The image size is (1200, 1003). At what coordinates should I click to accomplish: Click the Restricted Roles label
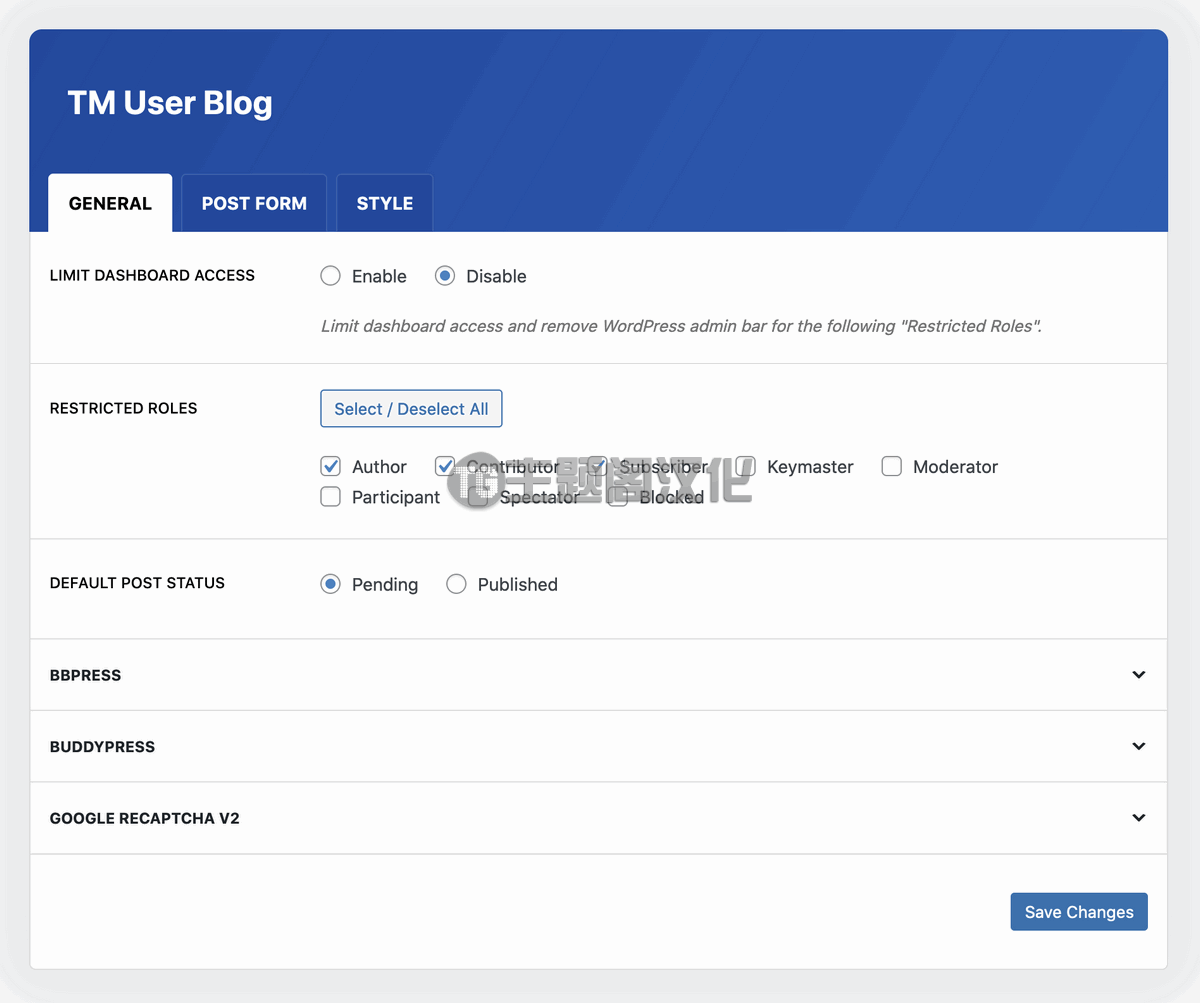click(x=124, y=408)
